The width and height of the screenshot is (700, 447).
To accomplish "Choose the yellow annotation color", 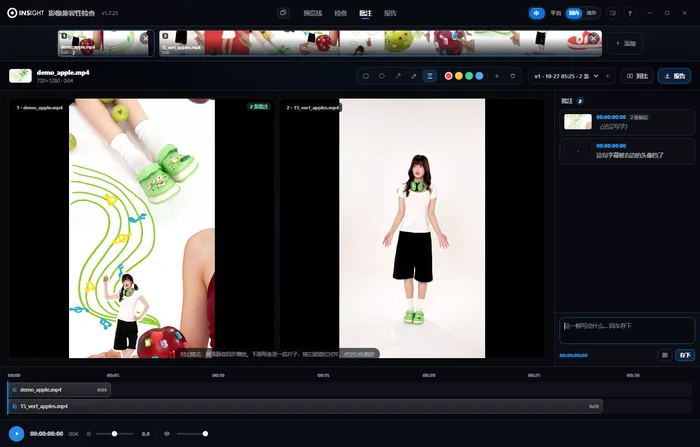I will [459, 76].
